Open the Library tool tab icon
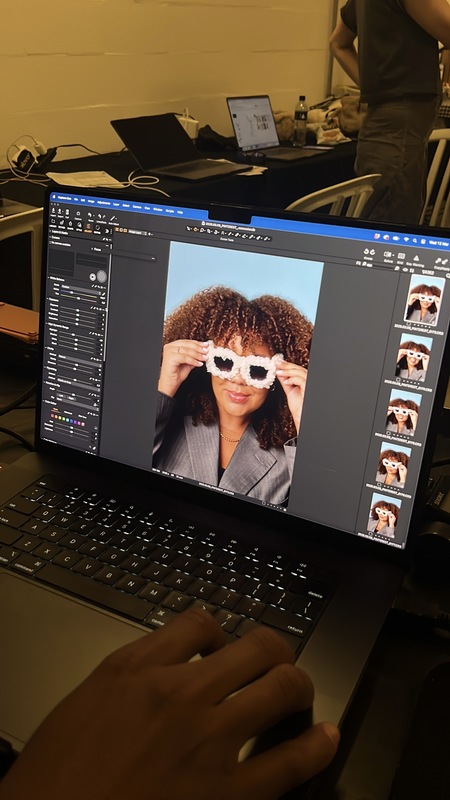This screenshot has width=450, height=800. point(53,221)
